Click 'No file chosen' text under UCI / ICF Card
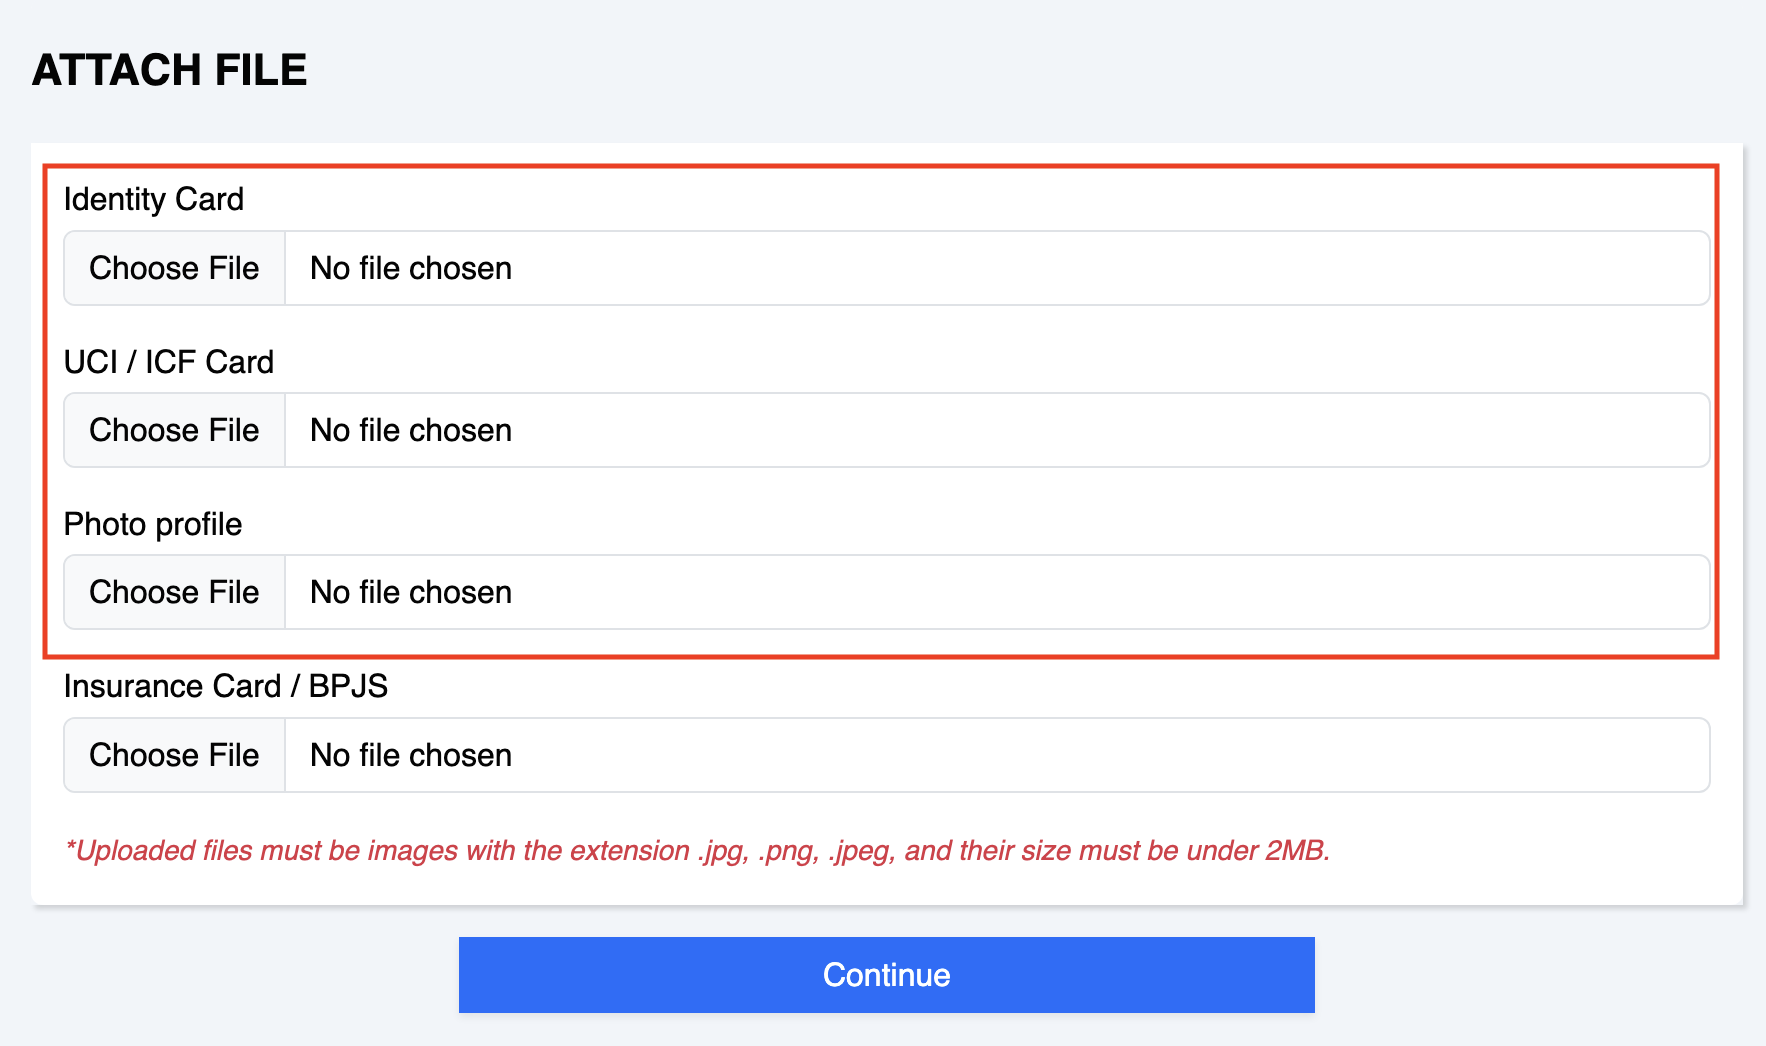 411,430
